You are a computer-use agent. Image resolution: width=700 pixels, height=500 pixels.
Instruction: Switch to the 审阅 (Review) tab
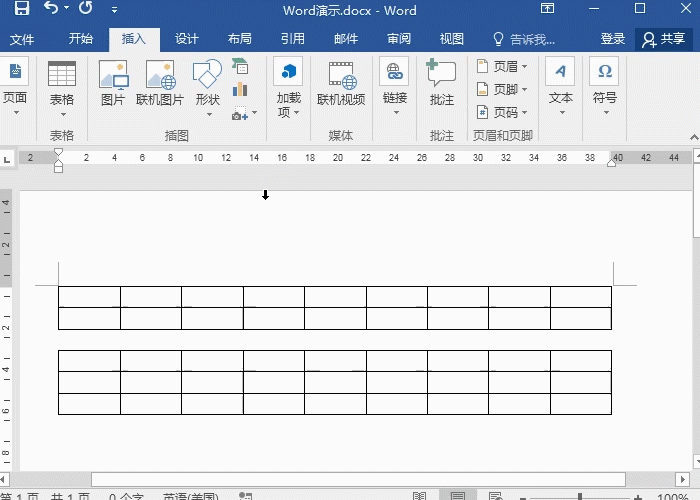point(399,39)
